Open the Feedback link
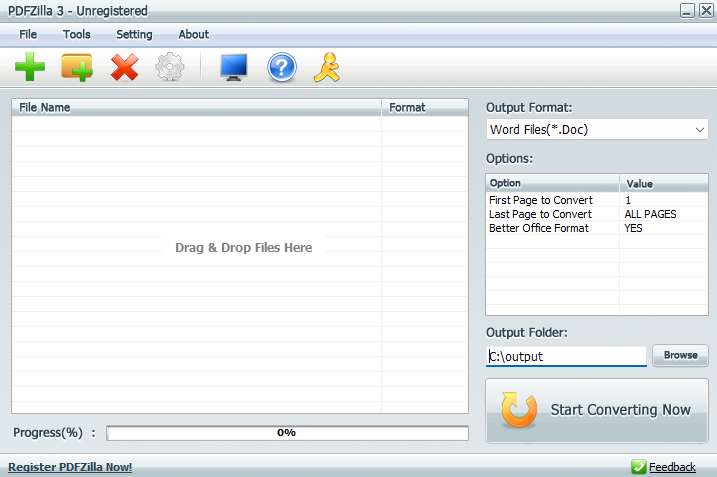The width and height of the screenshot is (717, 477). click(672, 467)
